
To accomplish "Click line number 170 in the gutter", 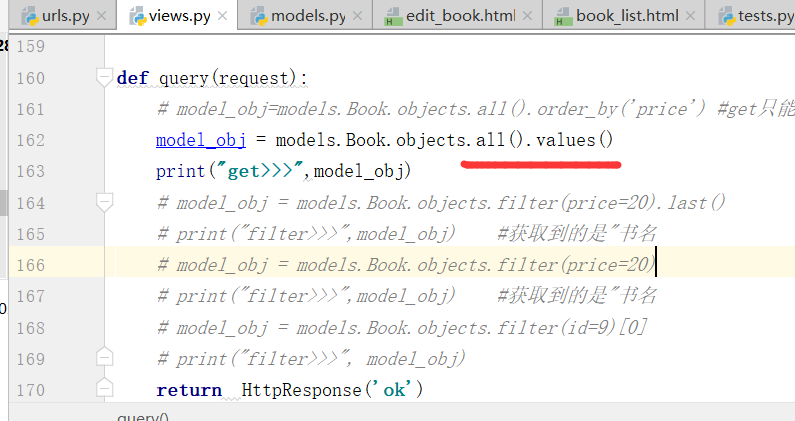I will click(30, 390).
